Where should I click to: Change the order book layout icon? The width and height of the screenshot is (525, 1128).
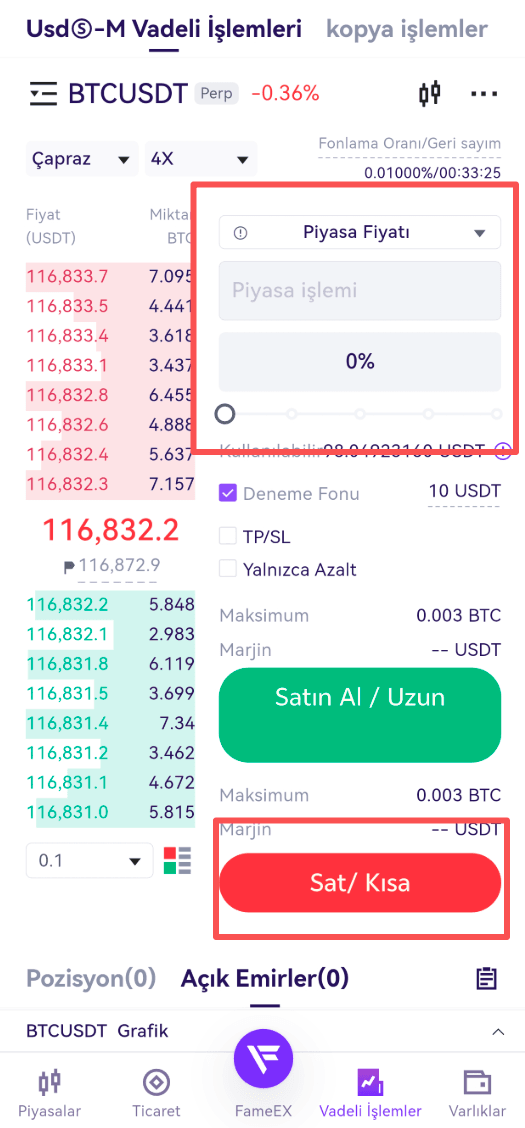click(x=178, y=860)
